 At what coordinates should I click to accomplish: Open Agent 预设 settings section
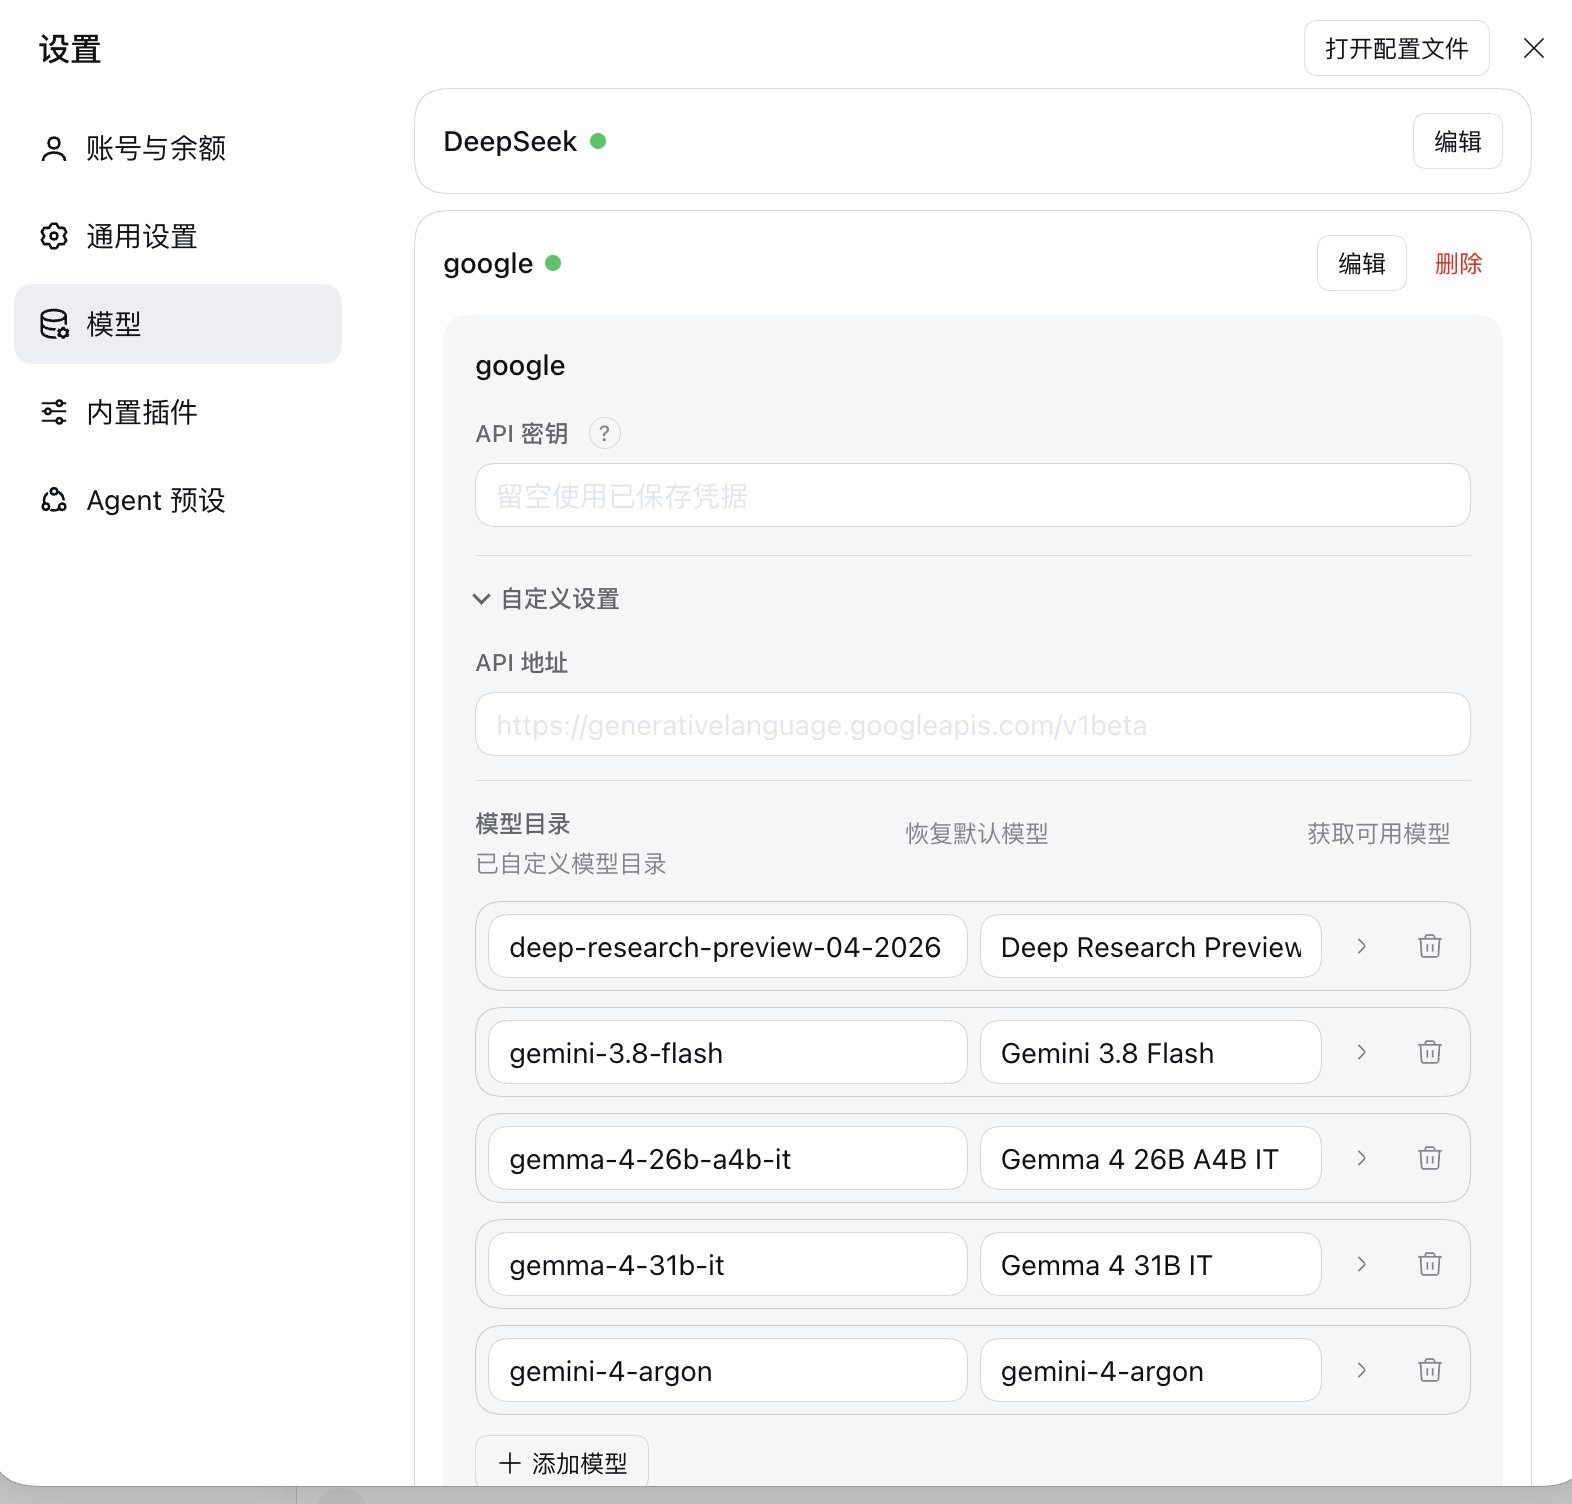click(178, 500)
